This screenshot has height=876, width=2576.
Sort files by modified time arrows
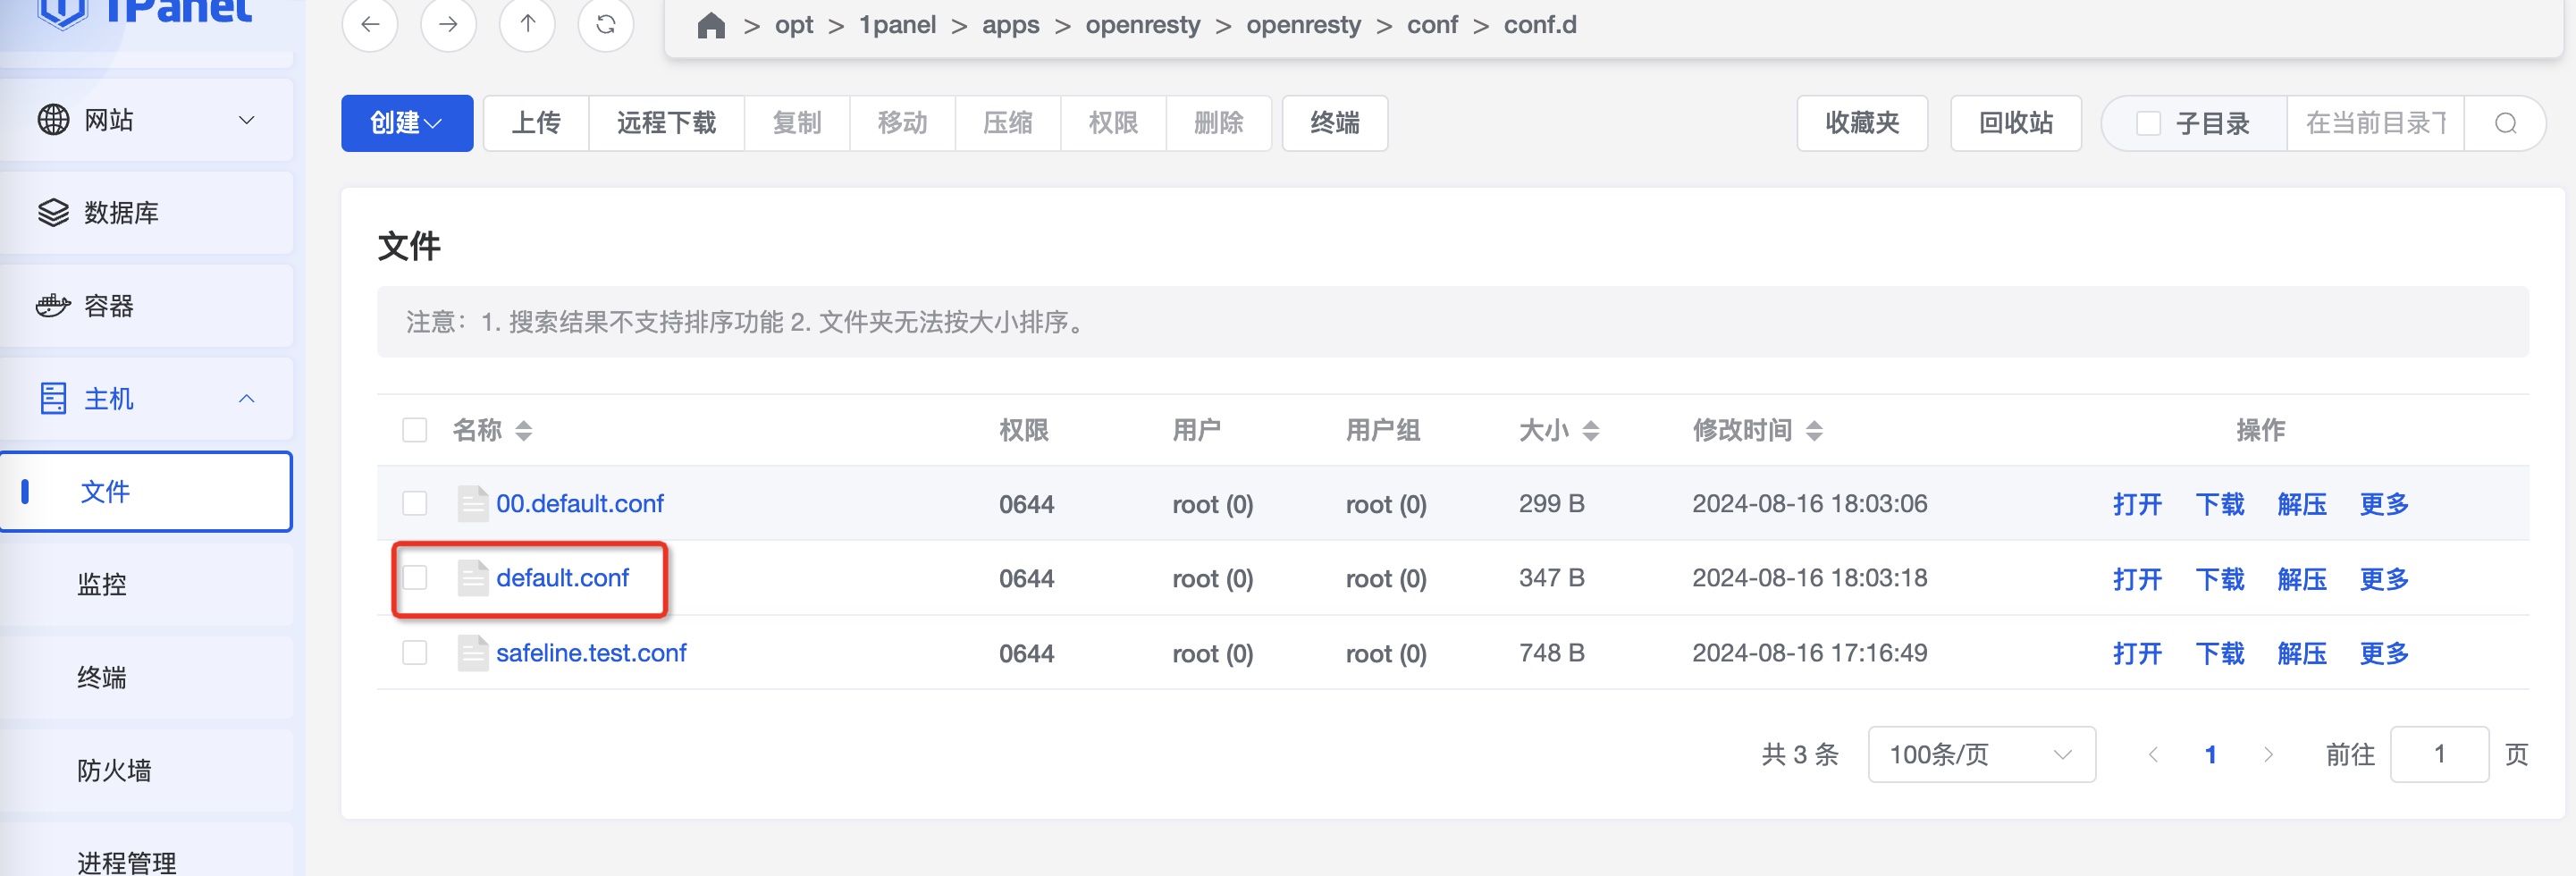tap(1814, 431)
